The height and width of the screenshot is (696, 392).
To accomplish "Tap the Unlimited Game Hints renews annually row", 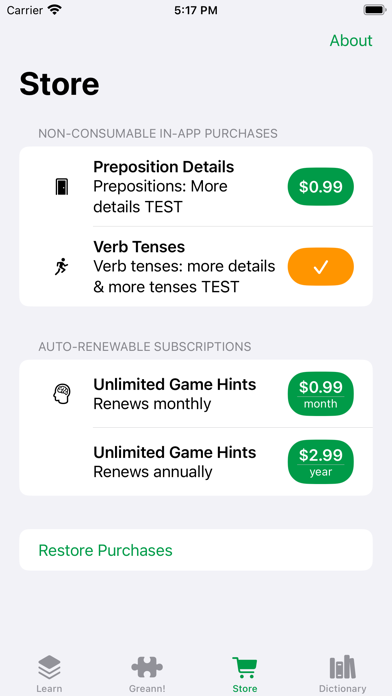I will tap(196, 462).
